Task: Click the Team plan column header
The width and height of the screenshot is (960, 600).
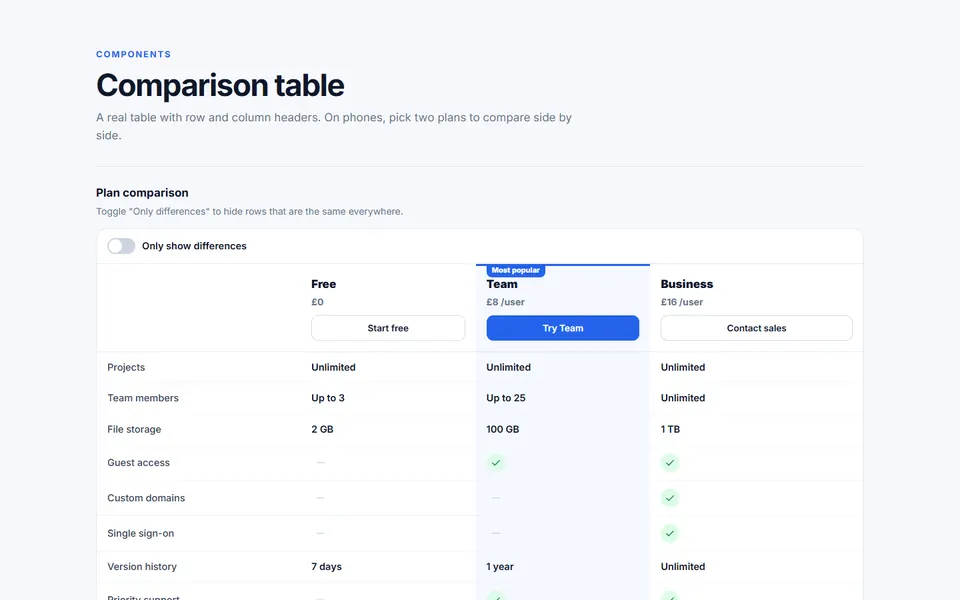Action: (501, 284)
